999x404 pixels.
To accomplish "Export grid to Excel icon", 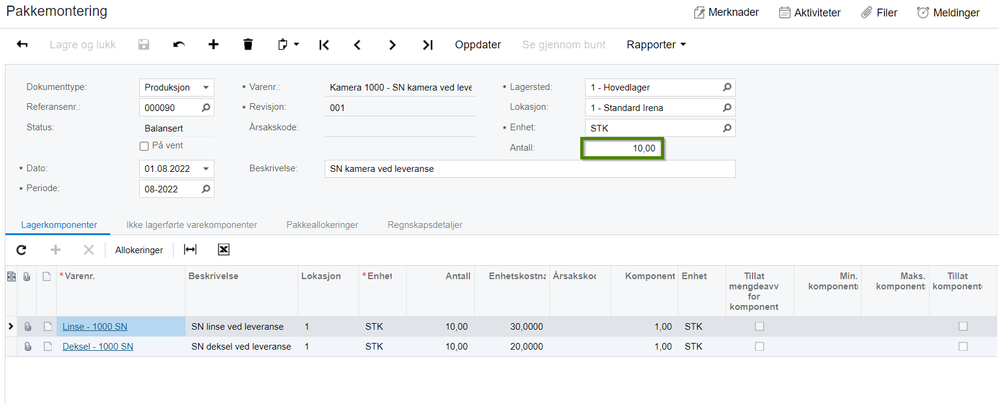I will (224, 250).
